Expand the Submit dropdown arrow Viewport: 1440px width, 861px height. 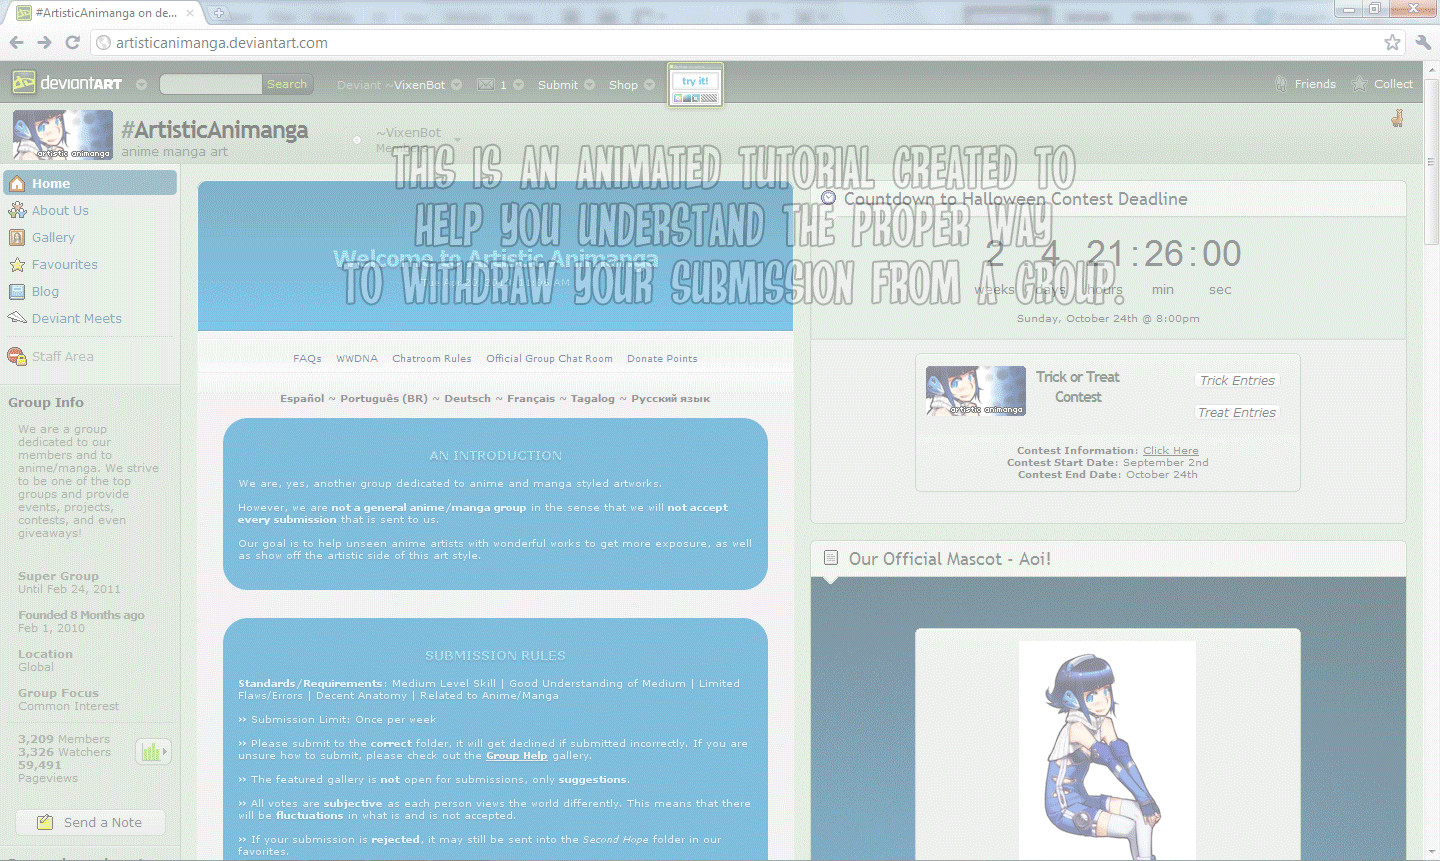[x=589, y=85]
